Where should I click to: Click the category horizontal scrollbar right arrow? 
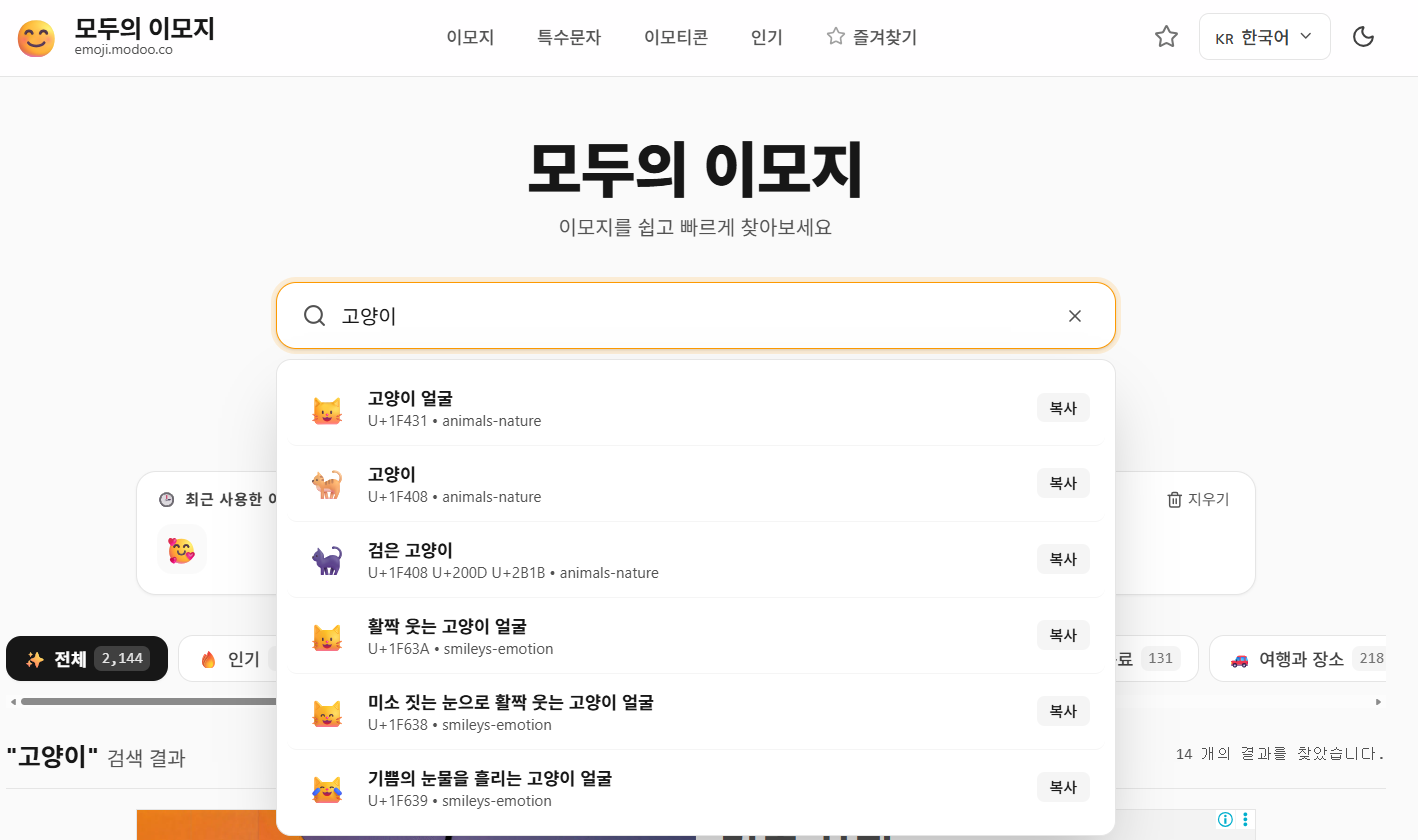click(1379, 702)
